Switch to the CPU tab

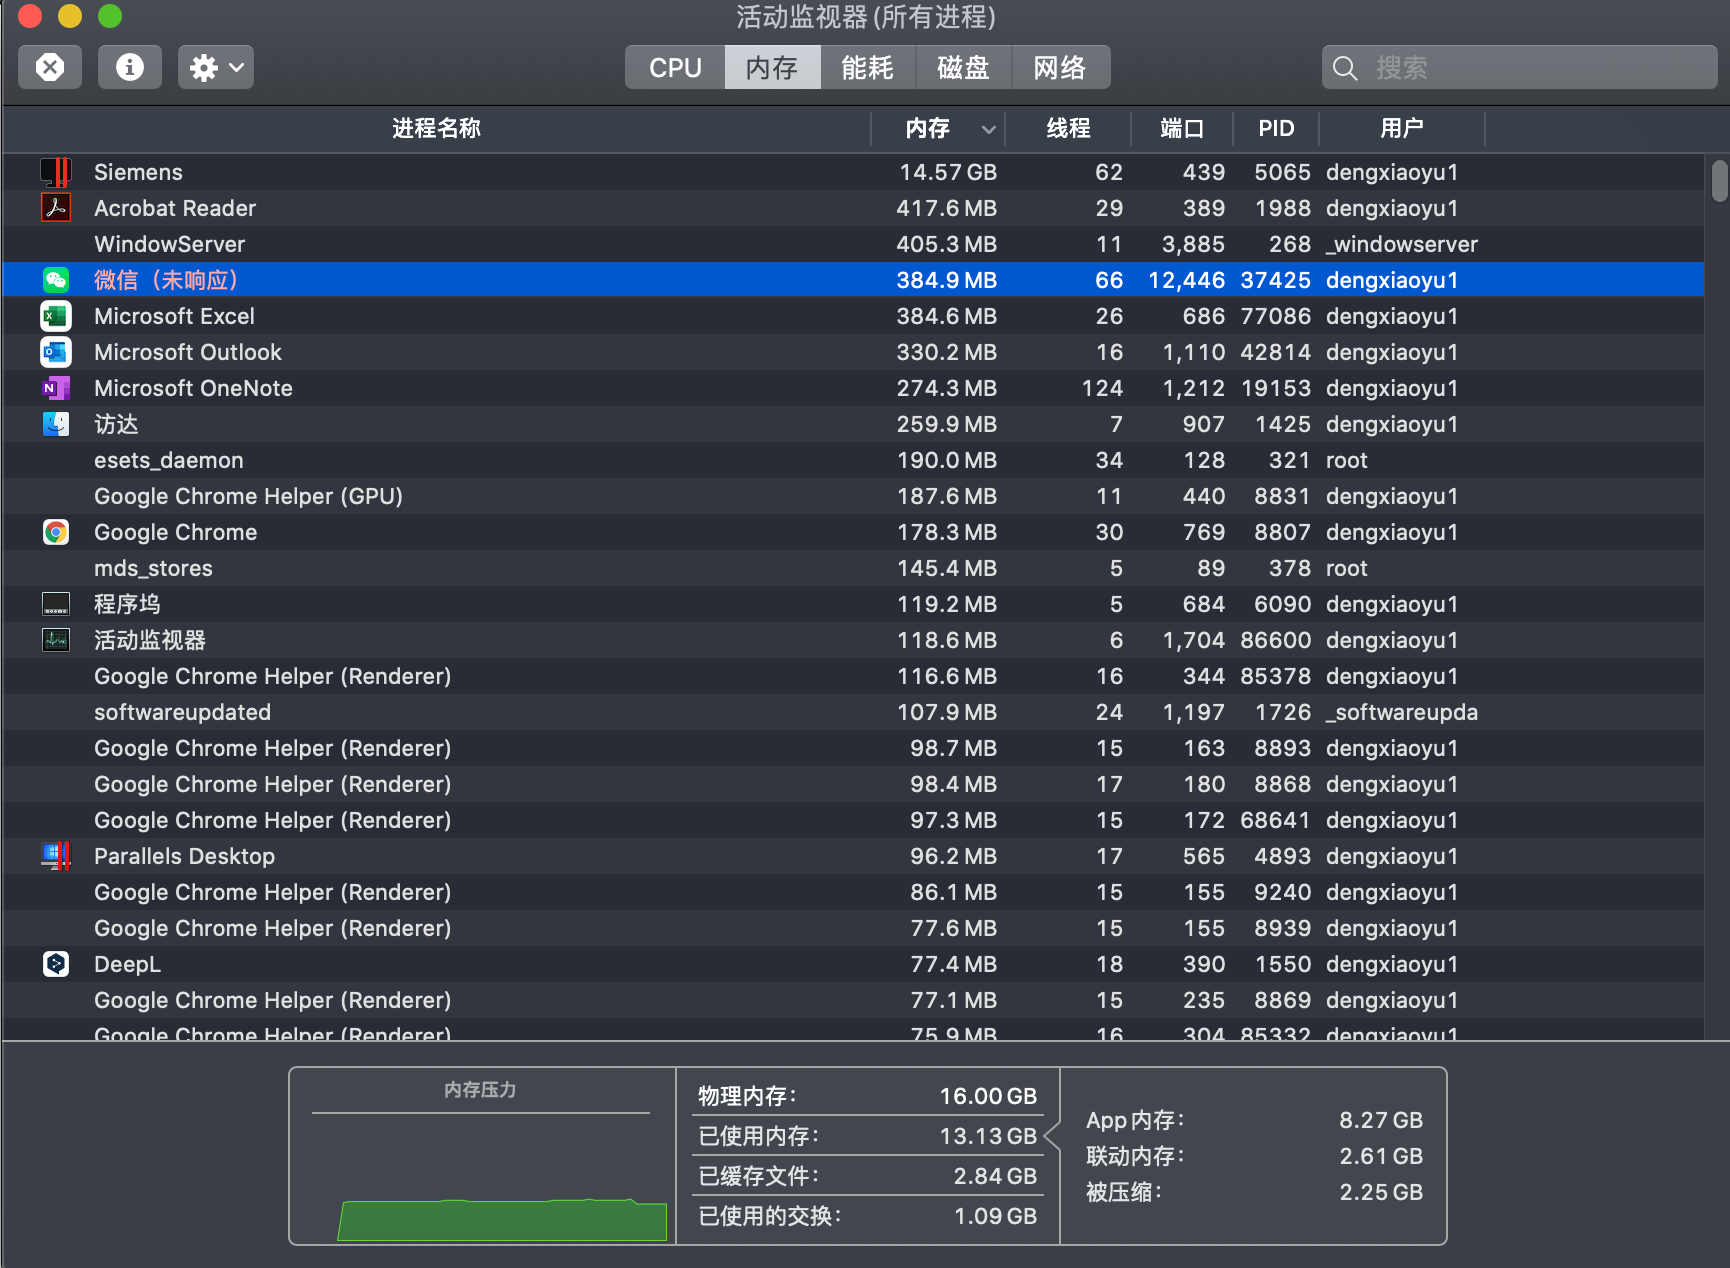675,67
